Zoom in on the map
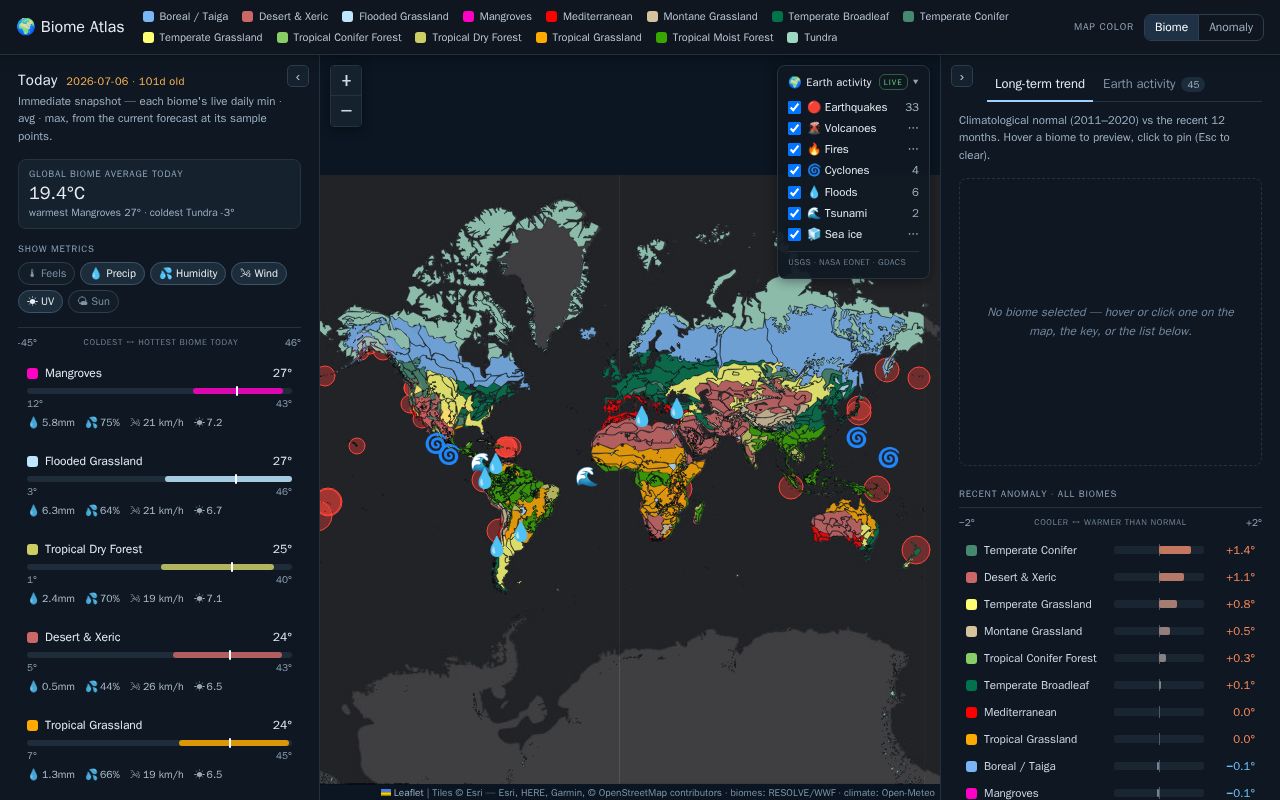Viewport: 1280px width, 800px height. [x=346, y=81]
